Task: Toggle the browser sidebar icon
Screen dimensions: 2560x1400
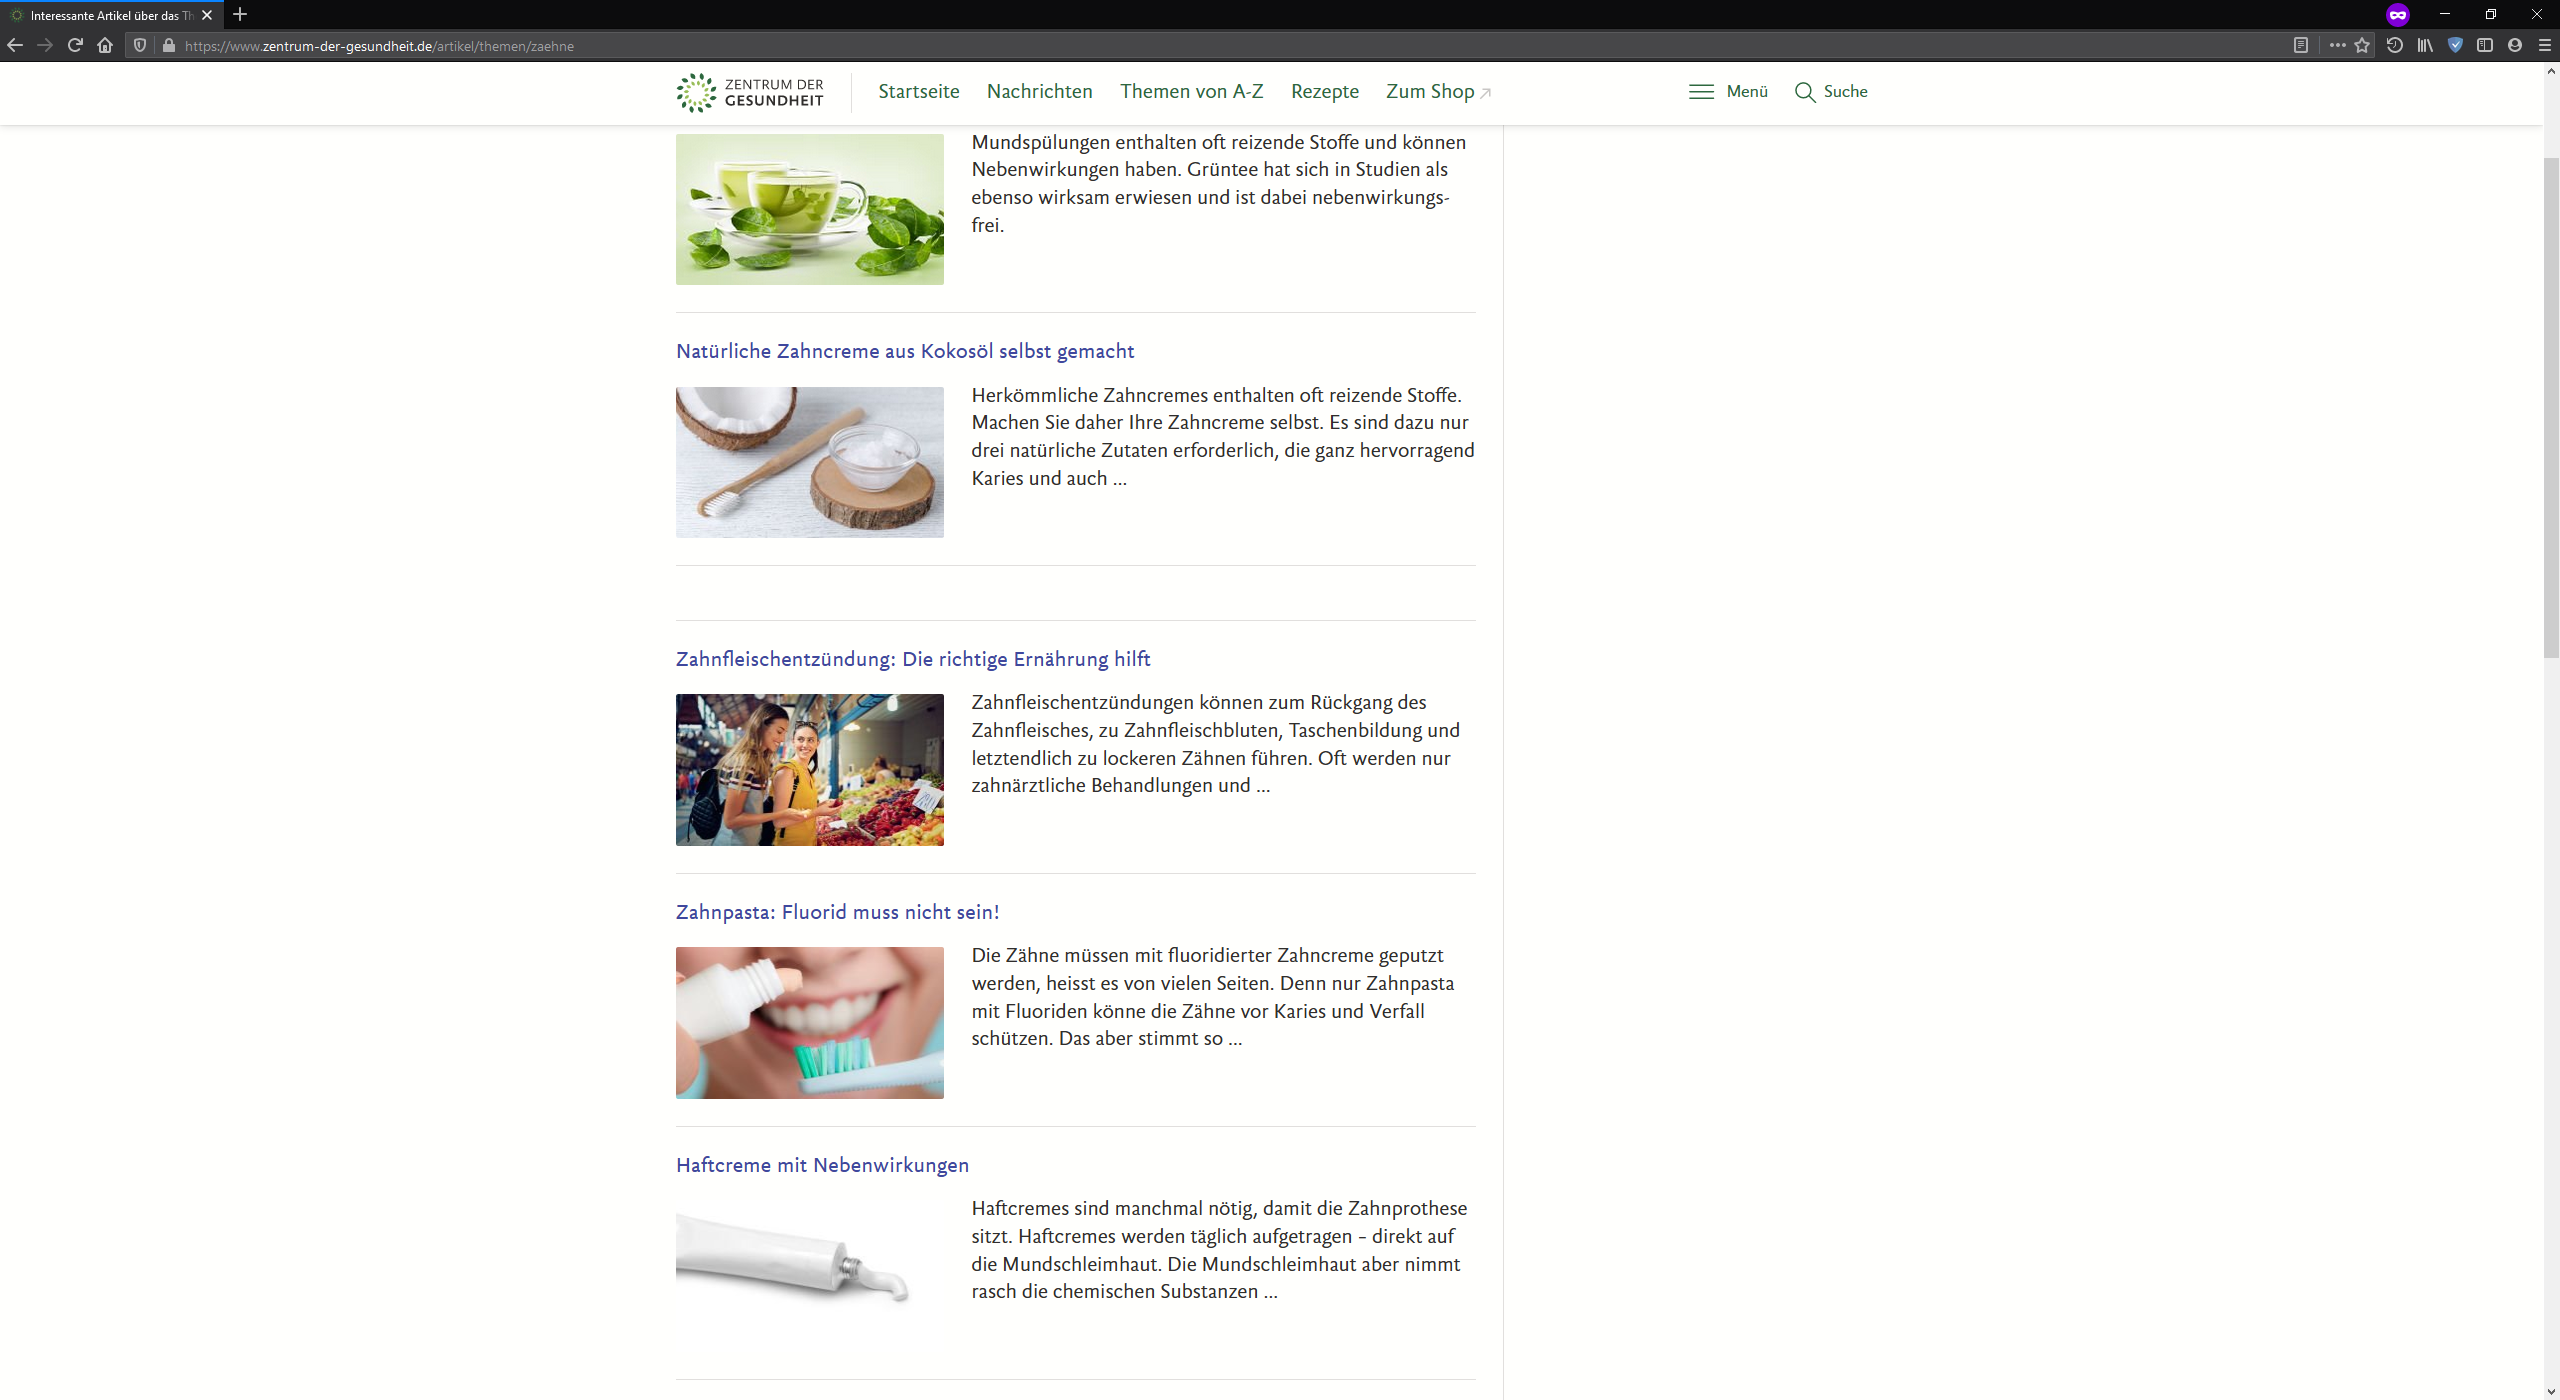Action: (x=2486, y=45)
